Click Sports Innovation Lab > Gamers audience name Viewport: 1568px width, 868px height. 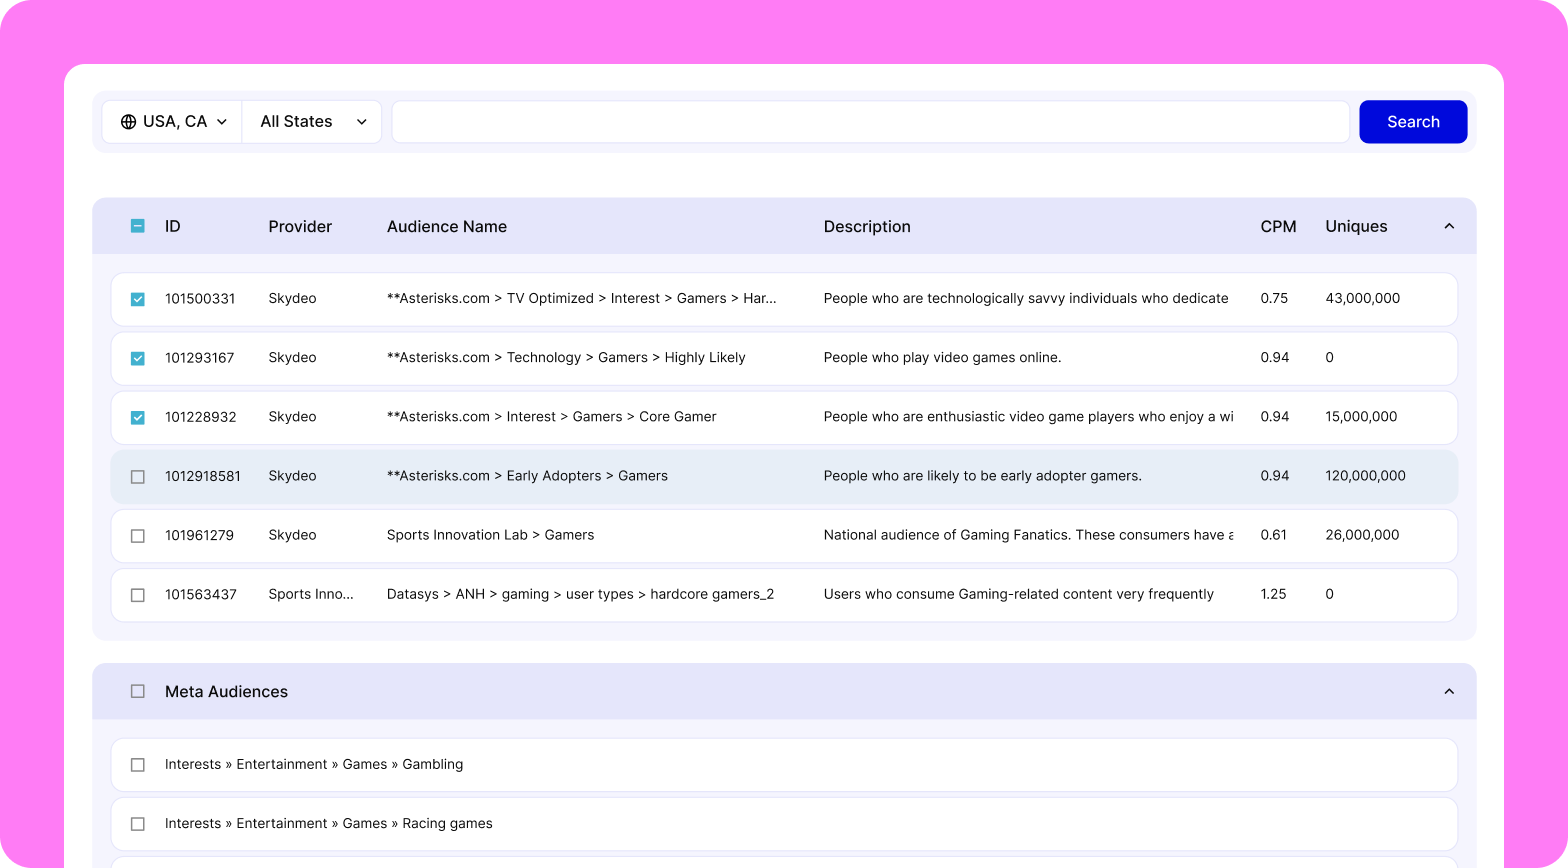(490, 534)
